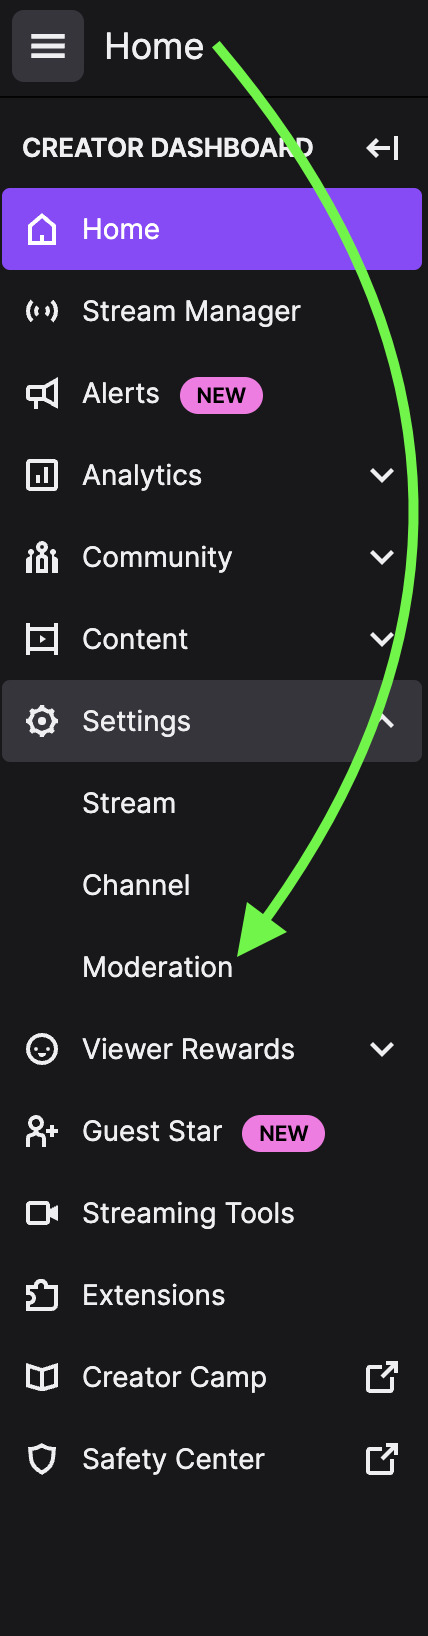Open the hamburger menu button
This screenshot has height=1636, width=428.
point(48,46)
